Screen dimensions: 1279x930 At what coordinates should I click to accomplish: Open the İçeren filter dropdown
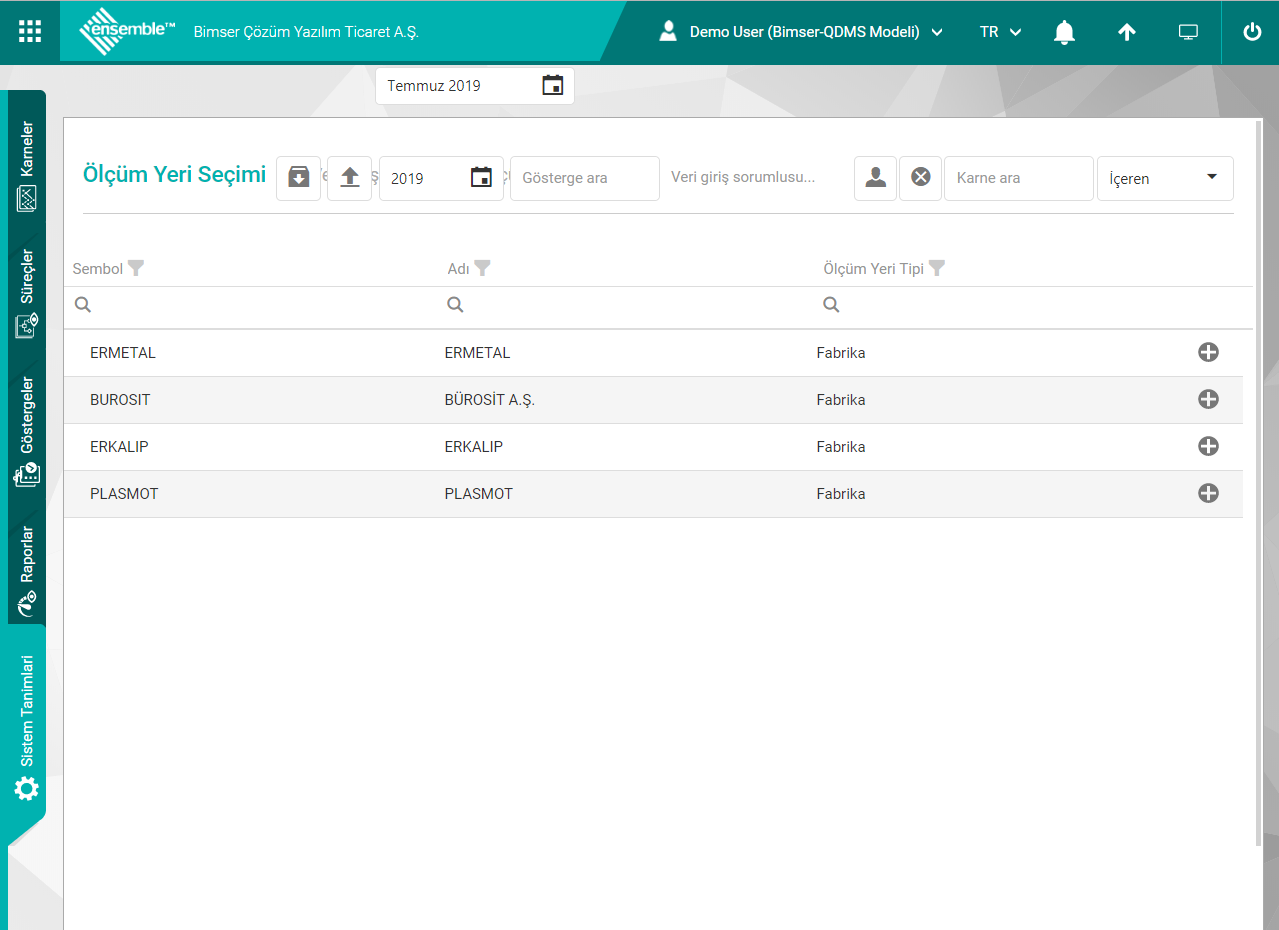tap(1165, 178)
